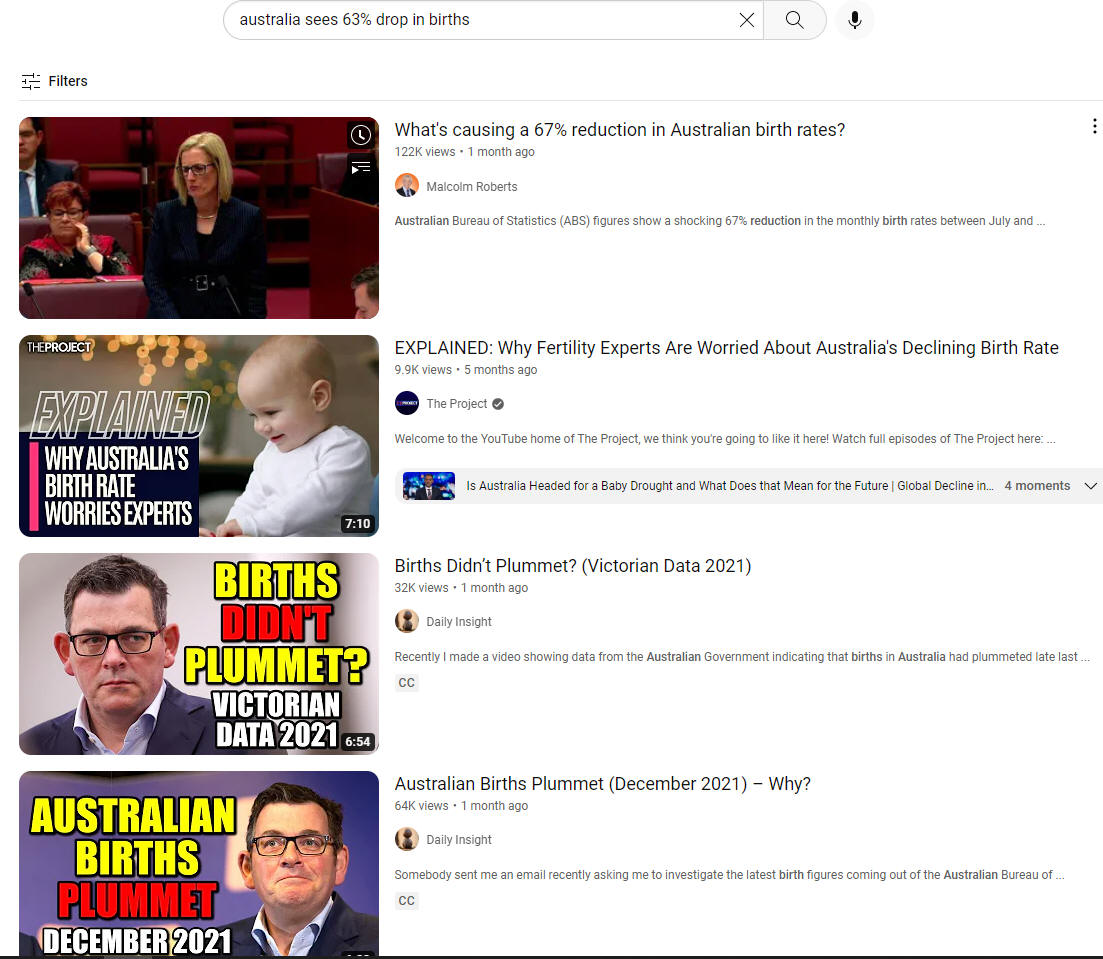1103x959 pixels.
Task: Visit The Project channel name
Action: click(x=457, y=404)
